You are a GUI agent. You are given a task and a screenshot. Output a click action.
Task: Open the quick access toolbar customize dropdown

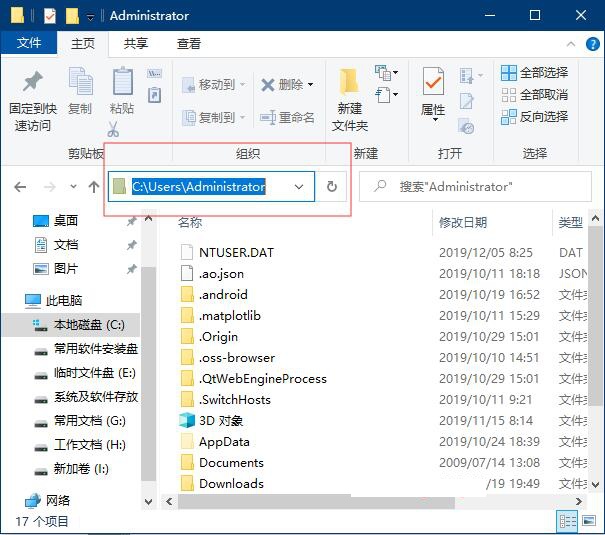[x=91, y=17]
